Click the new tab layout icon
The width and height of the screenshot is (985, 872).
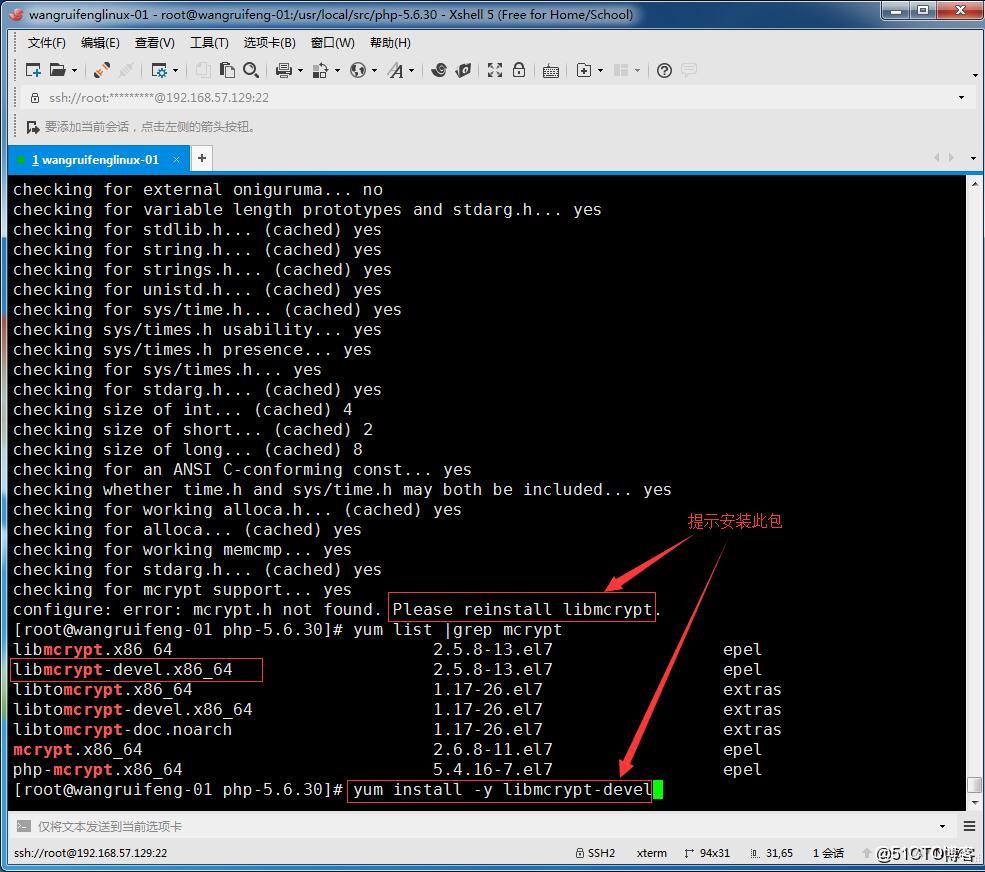click(584, 70)
